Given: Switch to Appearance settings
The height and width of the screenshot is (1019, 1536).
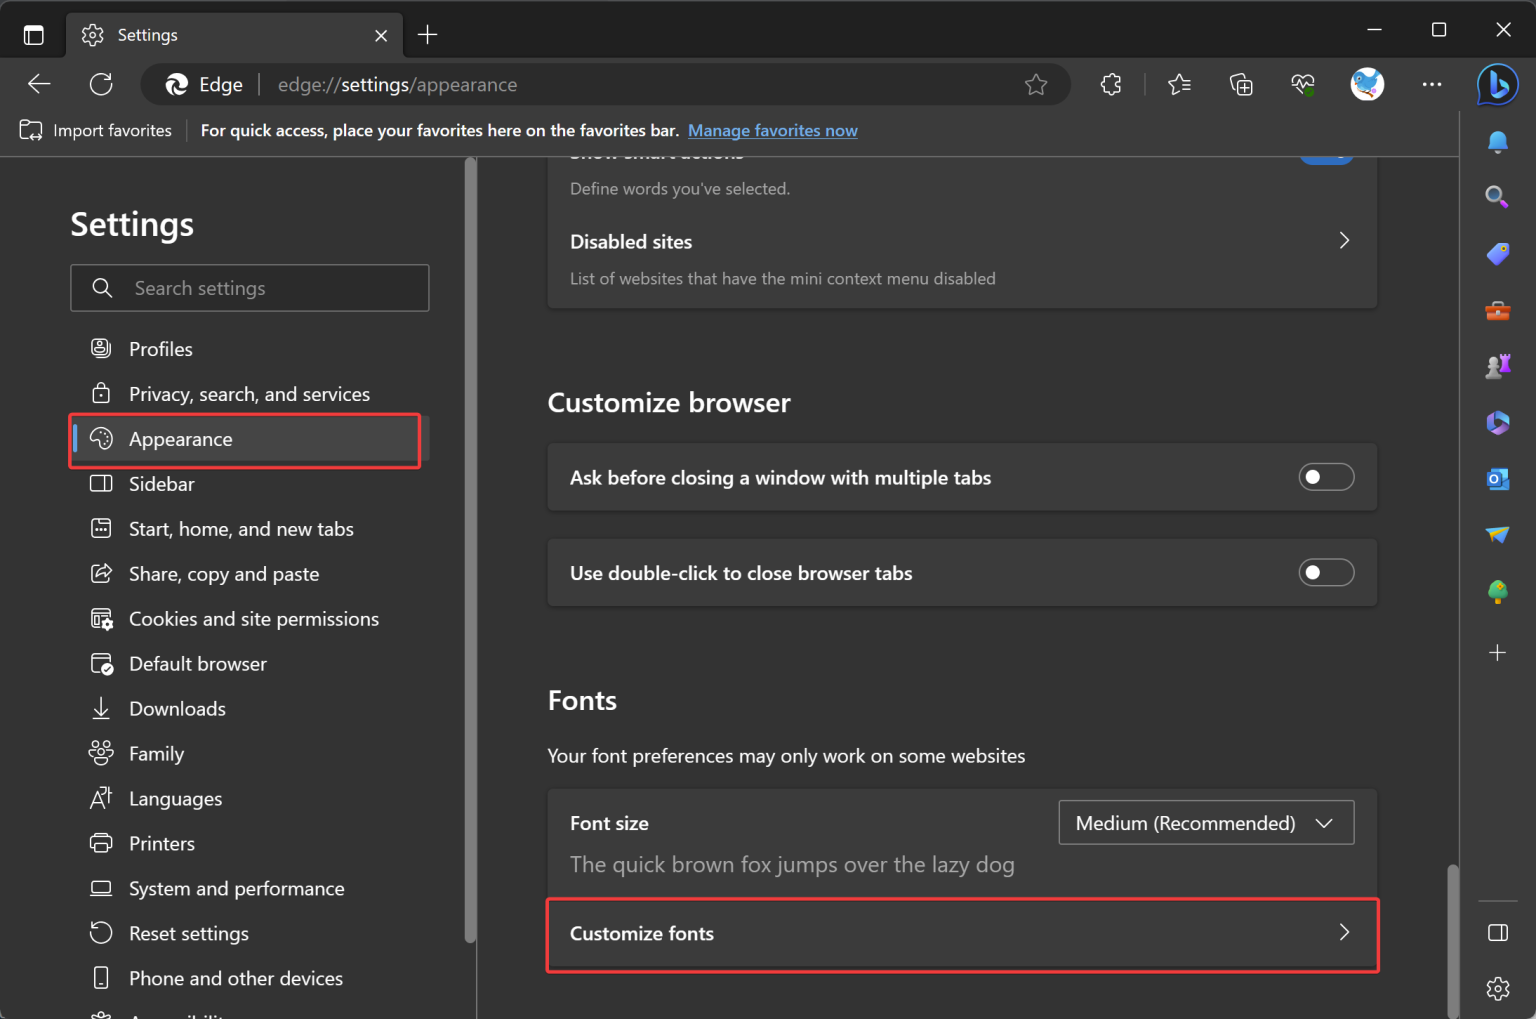Looking at the screenshot, I should [x=180, y=439].
